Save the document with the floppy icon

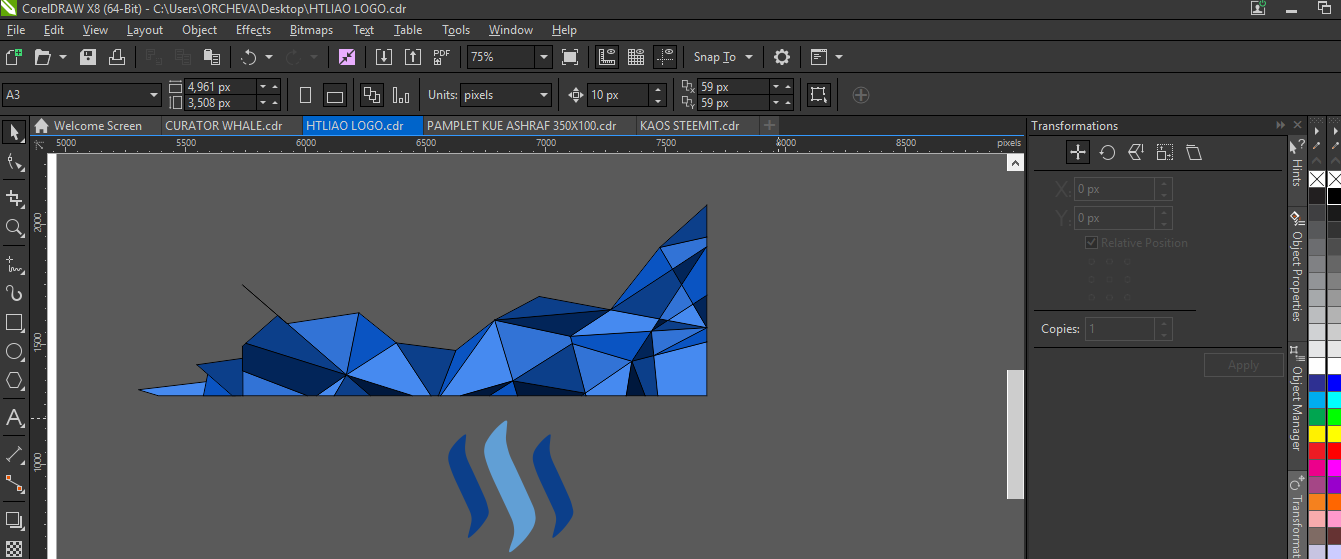point(88,57)
